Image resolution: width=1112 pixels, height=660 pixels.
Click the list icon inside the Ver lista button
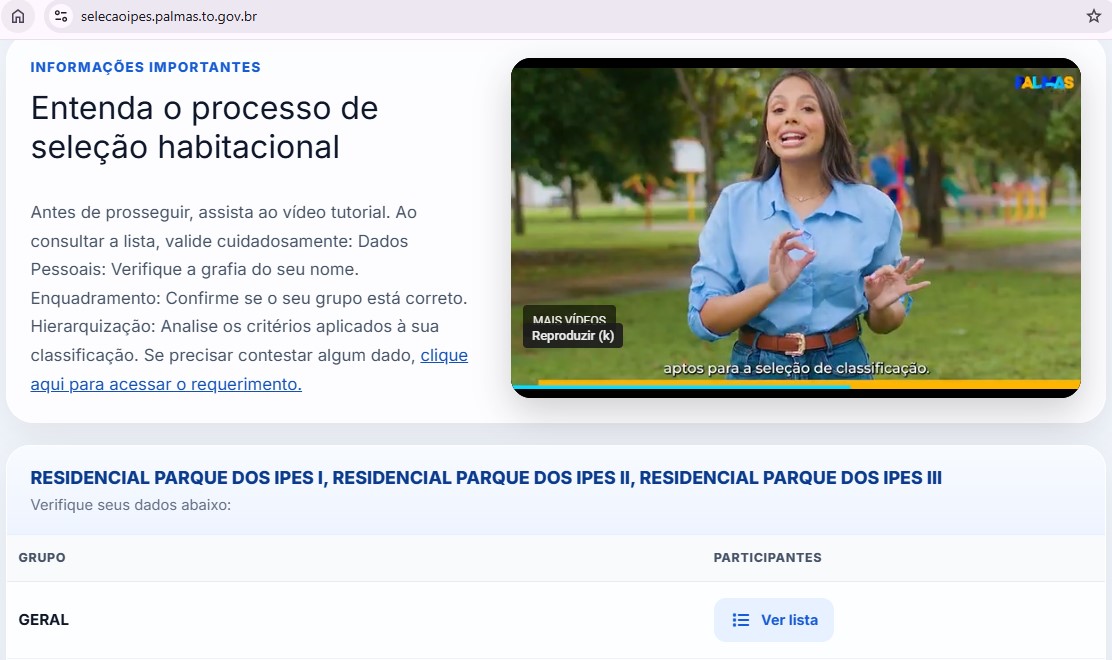(x=743, y=620)
